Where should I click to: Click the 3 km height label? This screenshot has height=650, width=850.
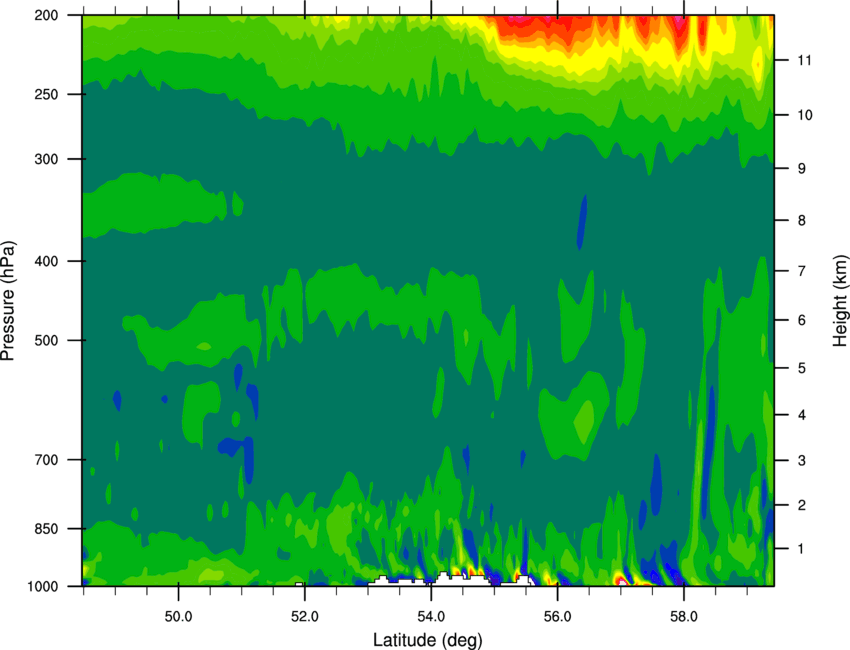pos(802,460)
